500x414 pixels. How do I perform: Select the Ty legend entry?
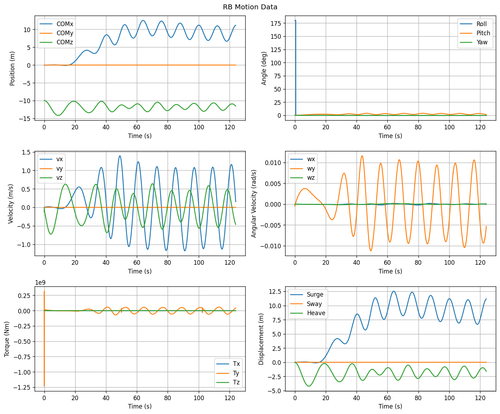click(x=228, y=373)
